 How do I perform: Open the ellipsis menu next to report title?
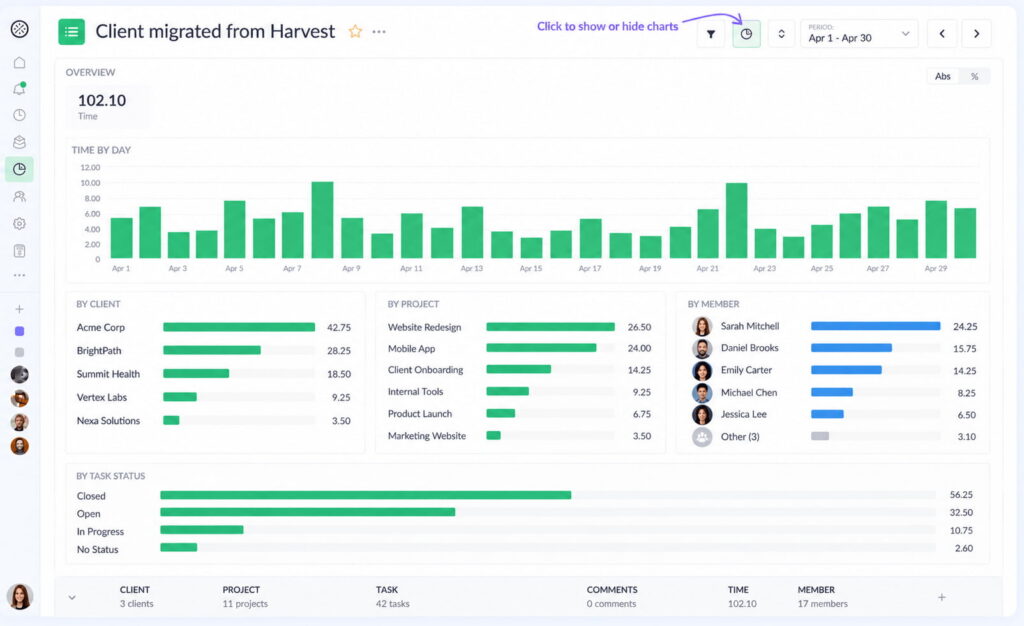click(379, 31)
